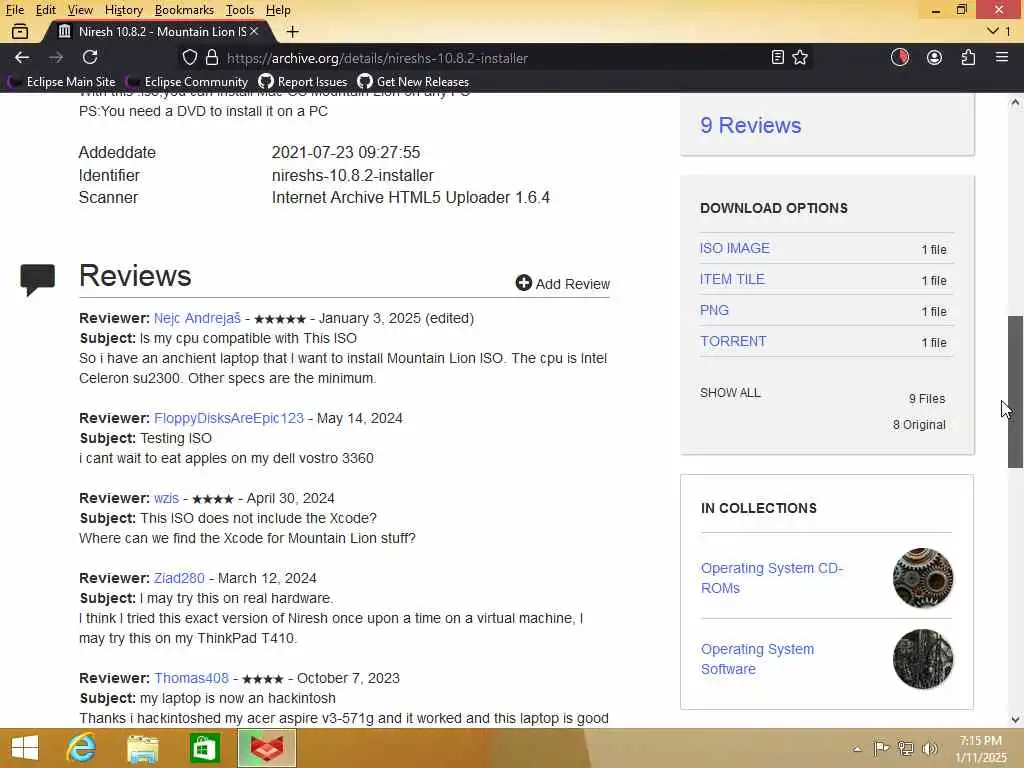Image resolution: width=1024 pixels, height=768 pixels.
Task: Open Operating System CD-ROMs collection
Action: tap(772, 578)
